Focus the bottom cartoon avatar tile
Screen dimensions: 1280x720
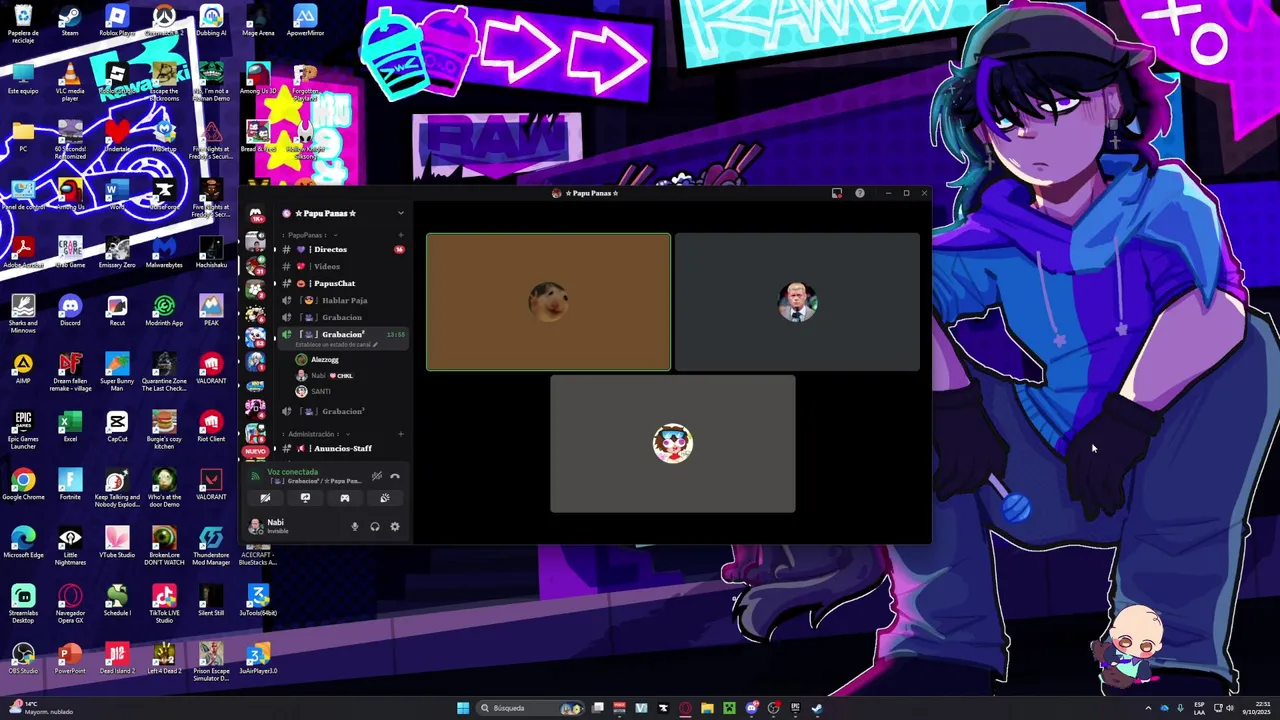(x=673, y=444)
